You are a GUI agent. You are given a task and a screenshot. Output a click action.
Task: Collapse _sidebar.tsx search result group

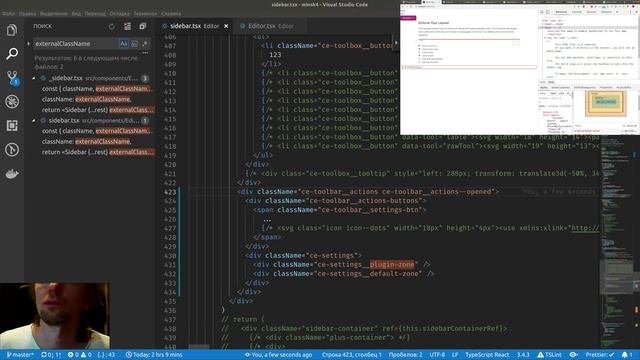34,78
